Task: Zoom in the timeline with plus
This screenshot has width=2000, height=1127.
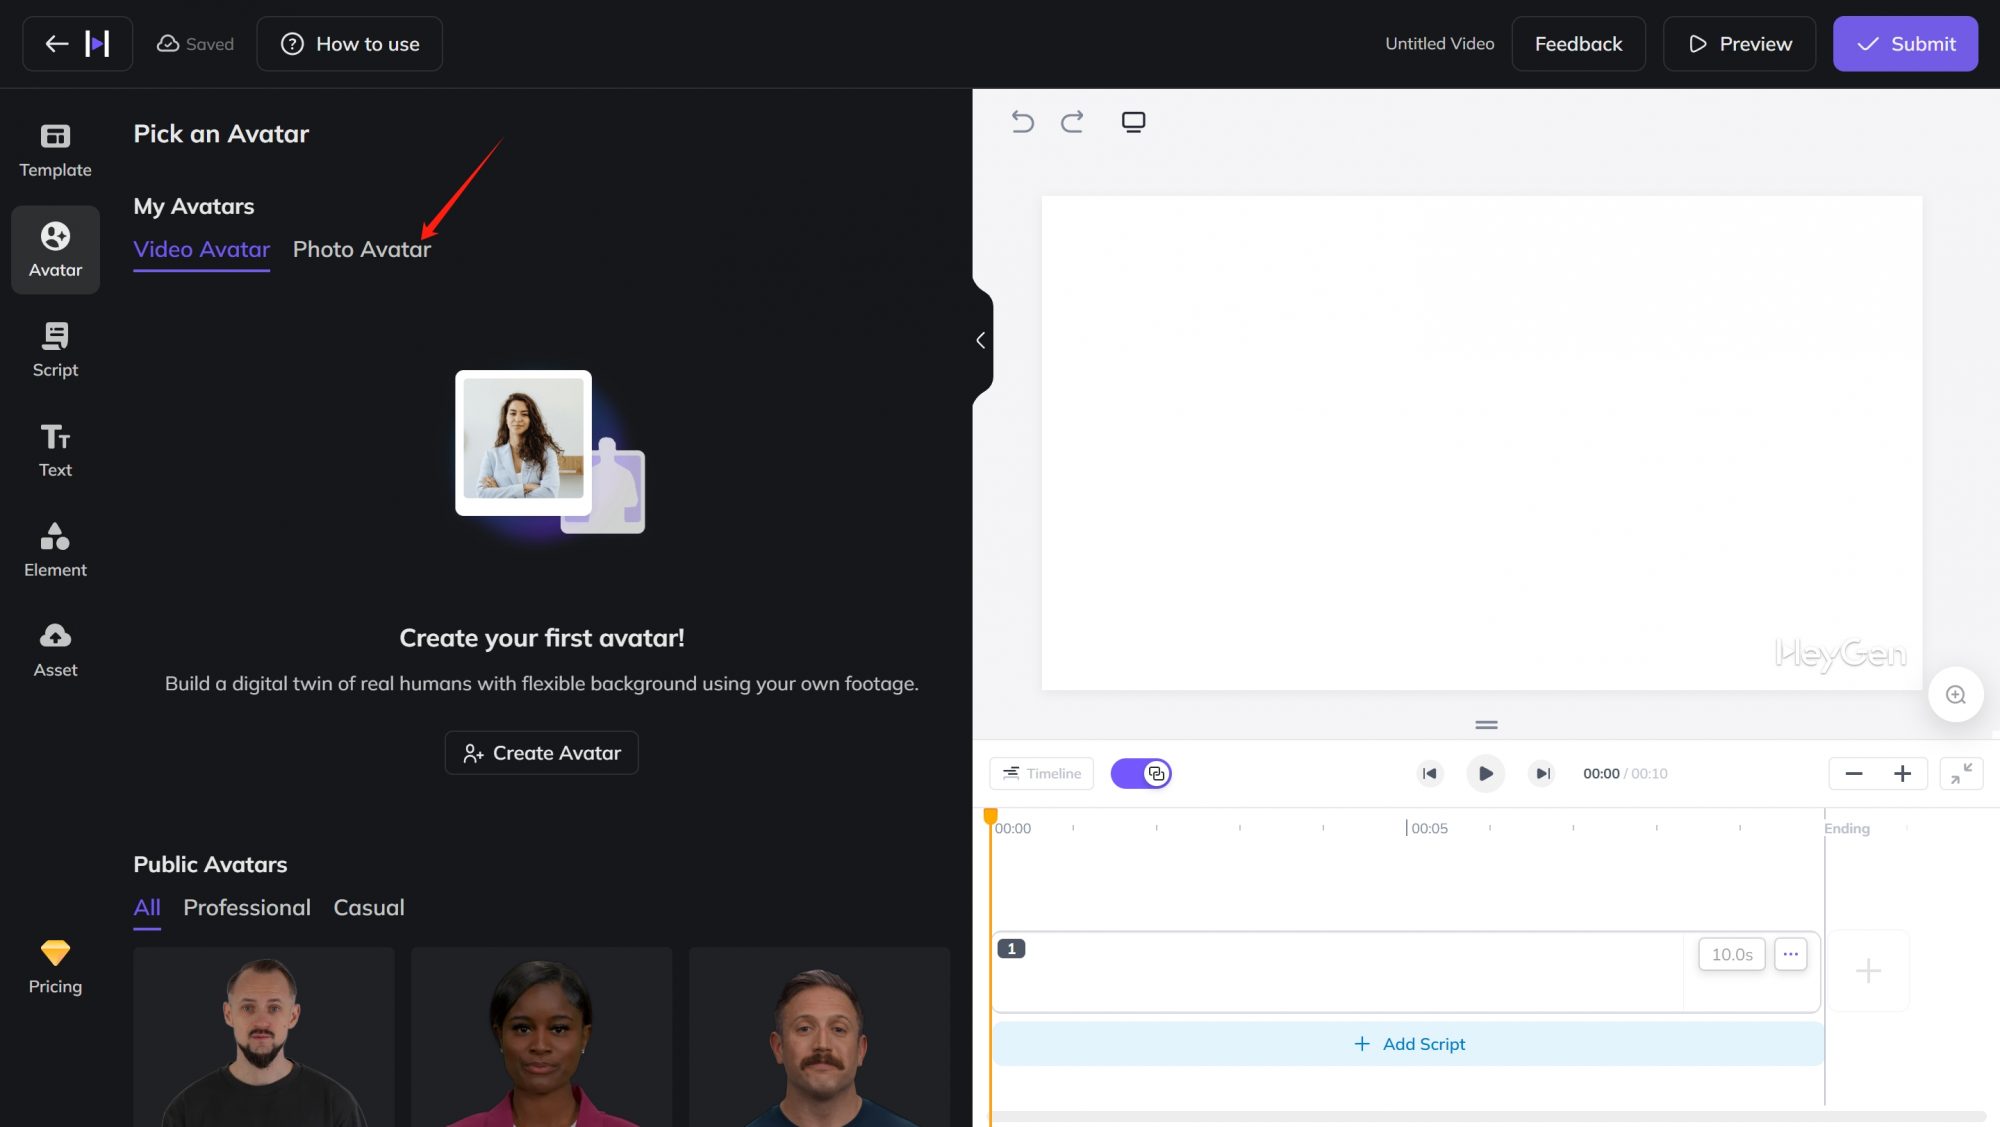Action: point(1902,773)
